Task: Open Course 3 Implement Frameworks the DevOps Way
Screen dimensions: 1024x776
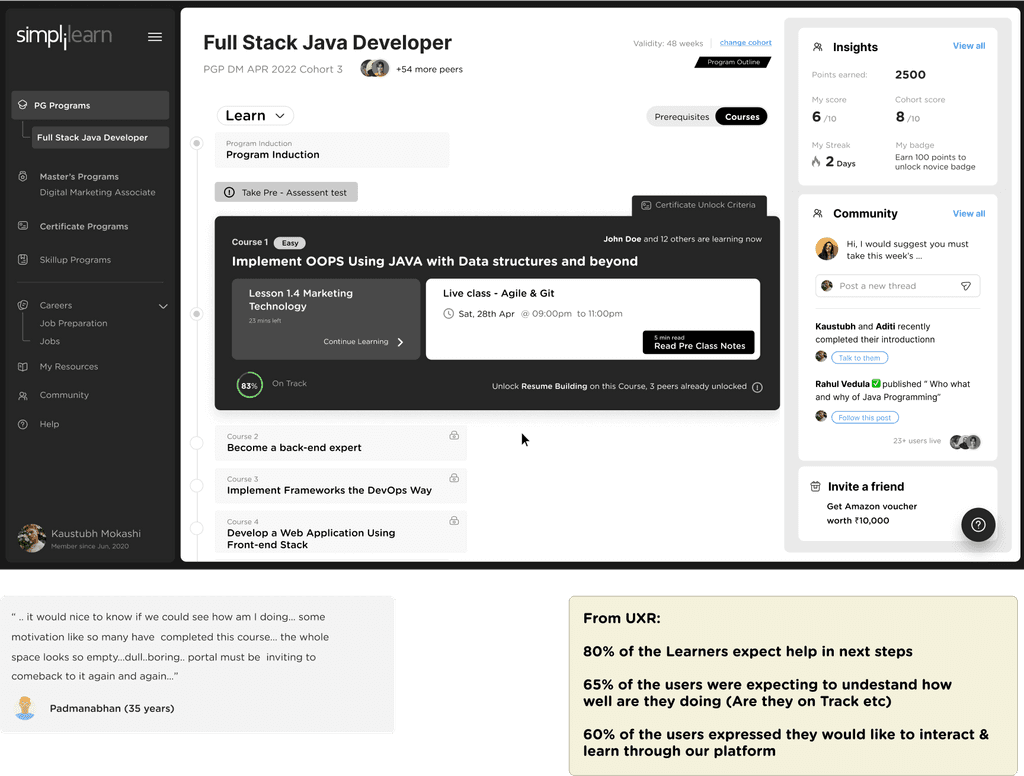Action: [340, 485]
